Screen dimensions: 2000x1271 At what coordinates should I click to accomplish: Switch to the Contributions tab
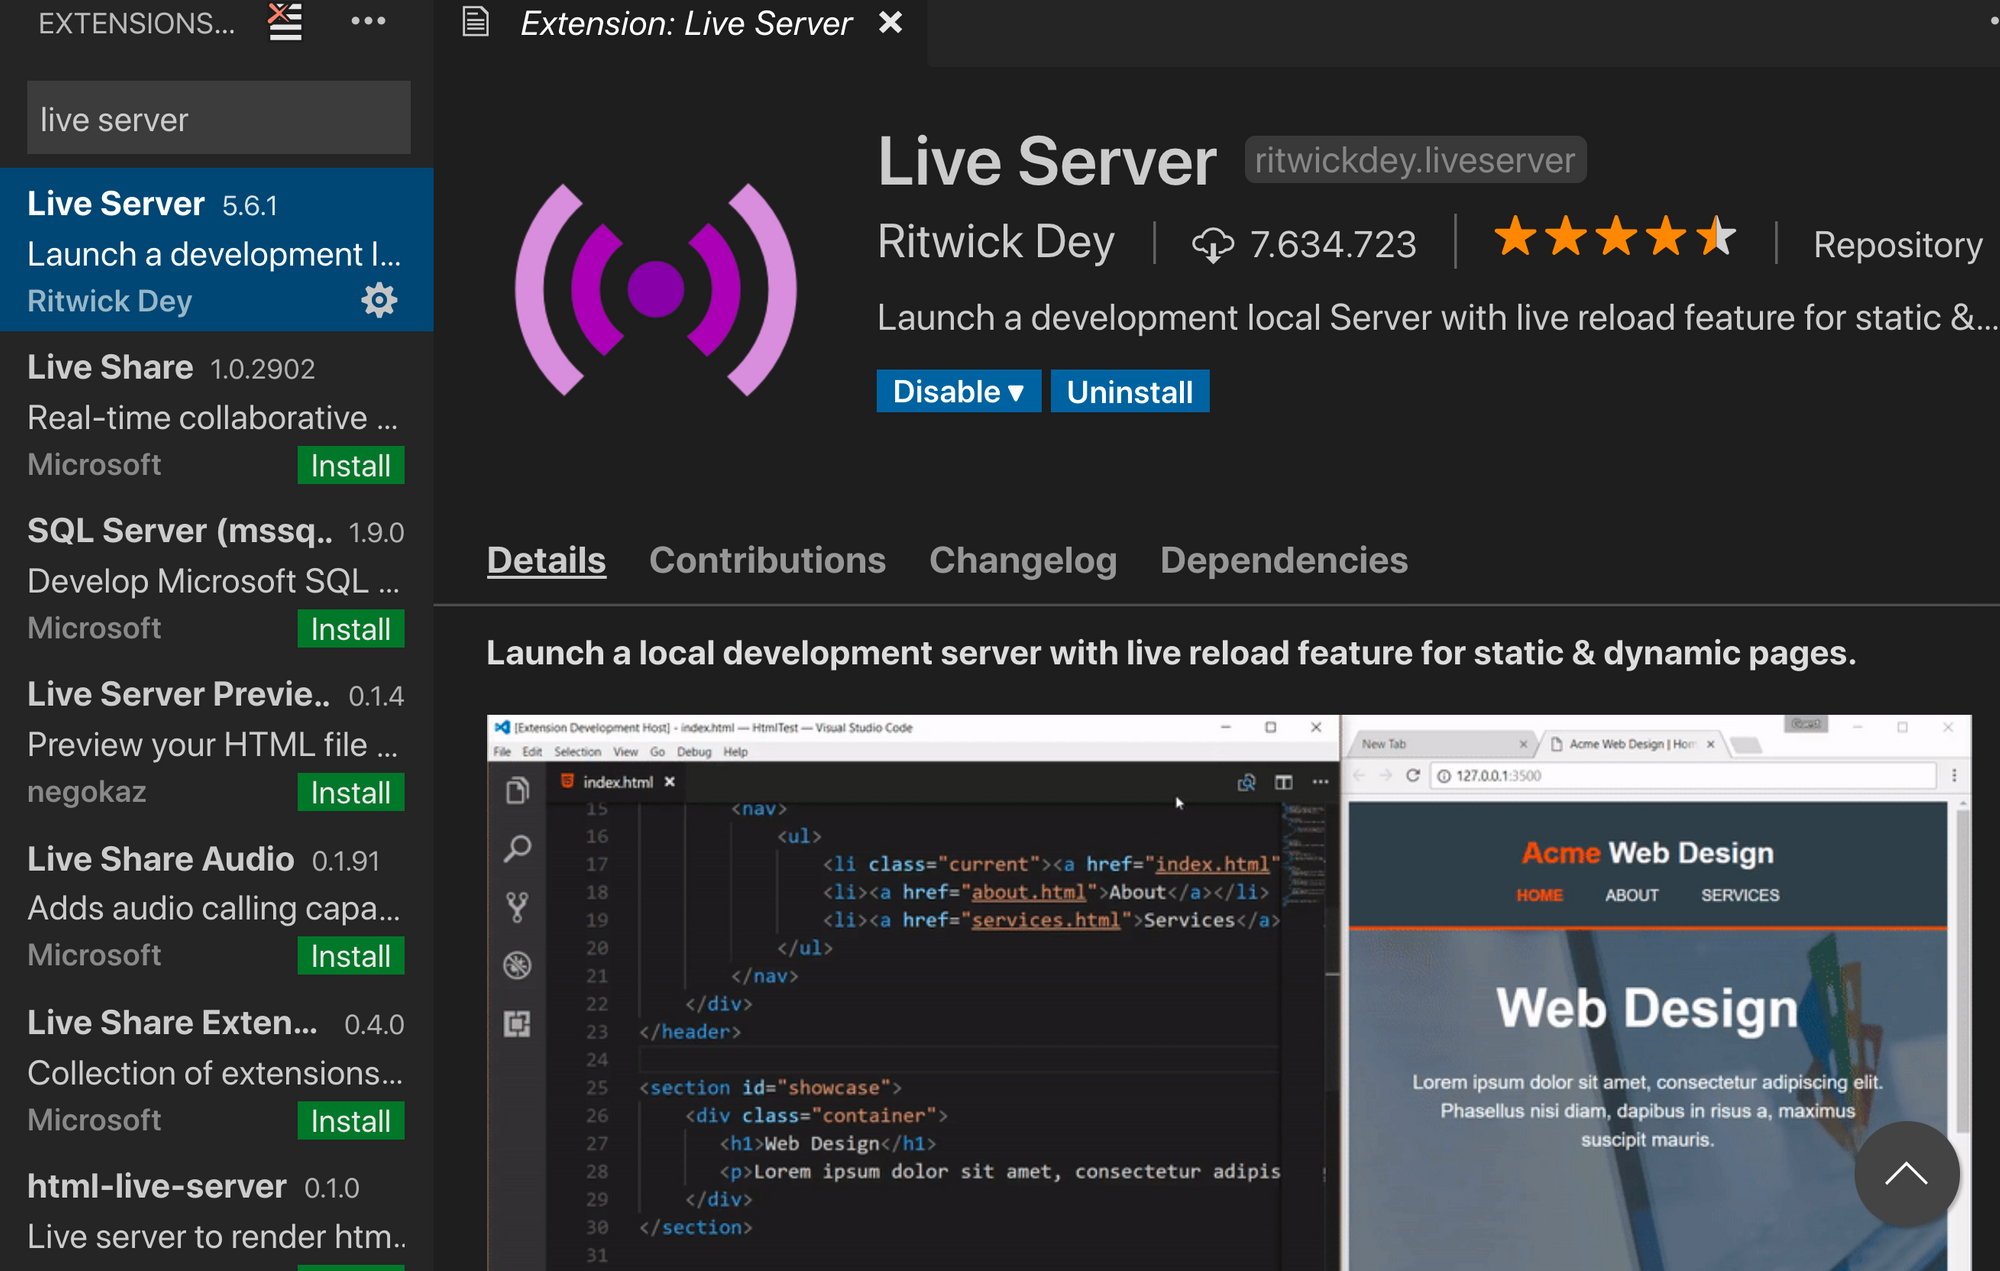[x=766, y=560]
